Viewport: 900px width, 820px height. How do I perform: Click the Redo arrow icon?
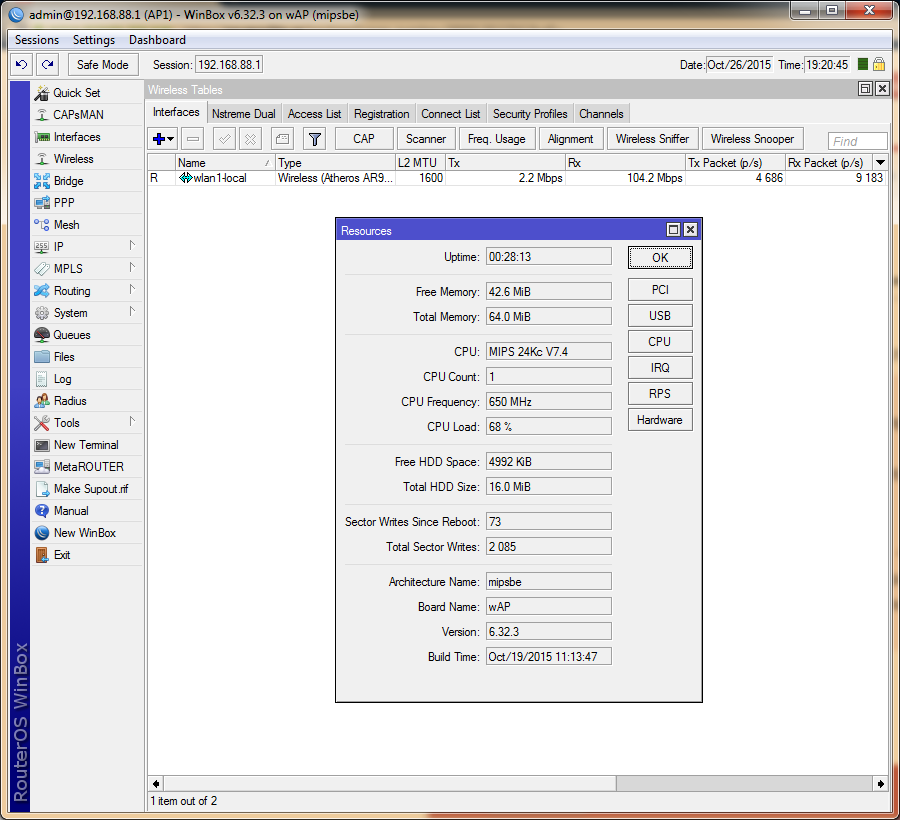[x=47, y=65]
